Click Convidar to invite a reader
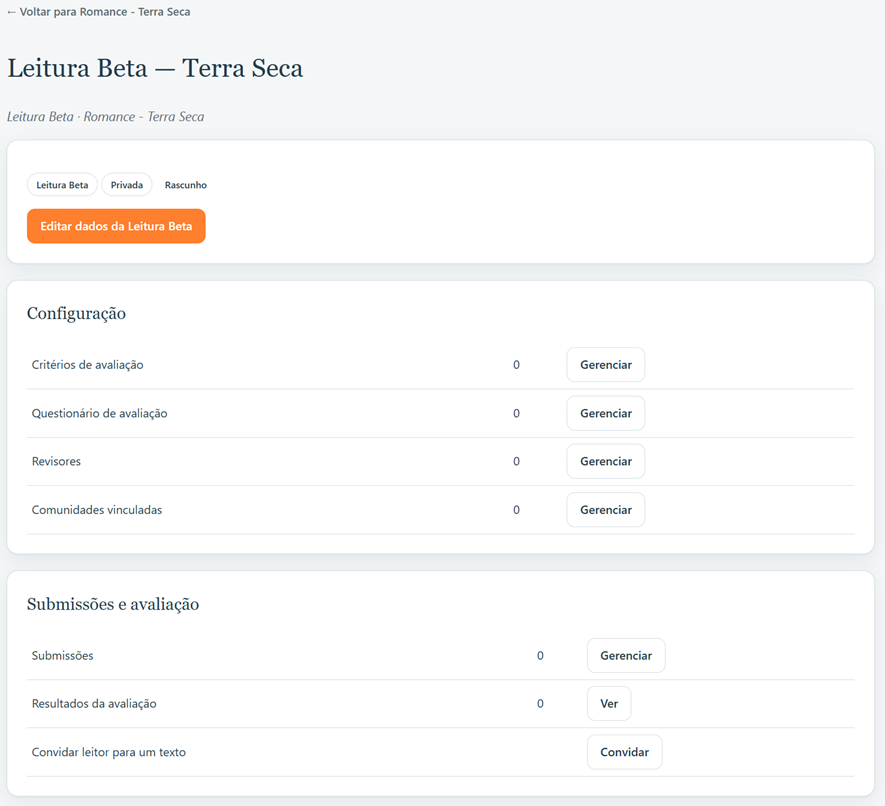Screen dimensions: 885x806 pos(624,752)
